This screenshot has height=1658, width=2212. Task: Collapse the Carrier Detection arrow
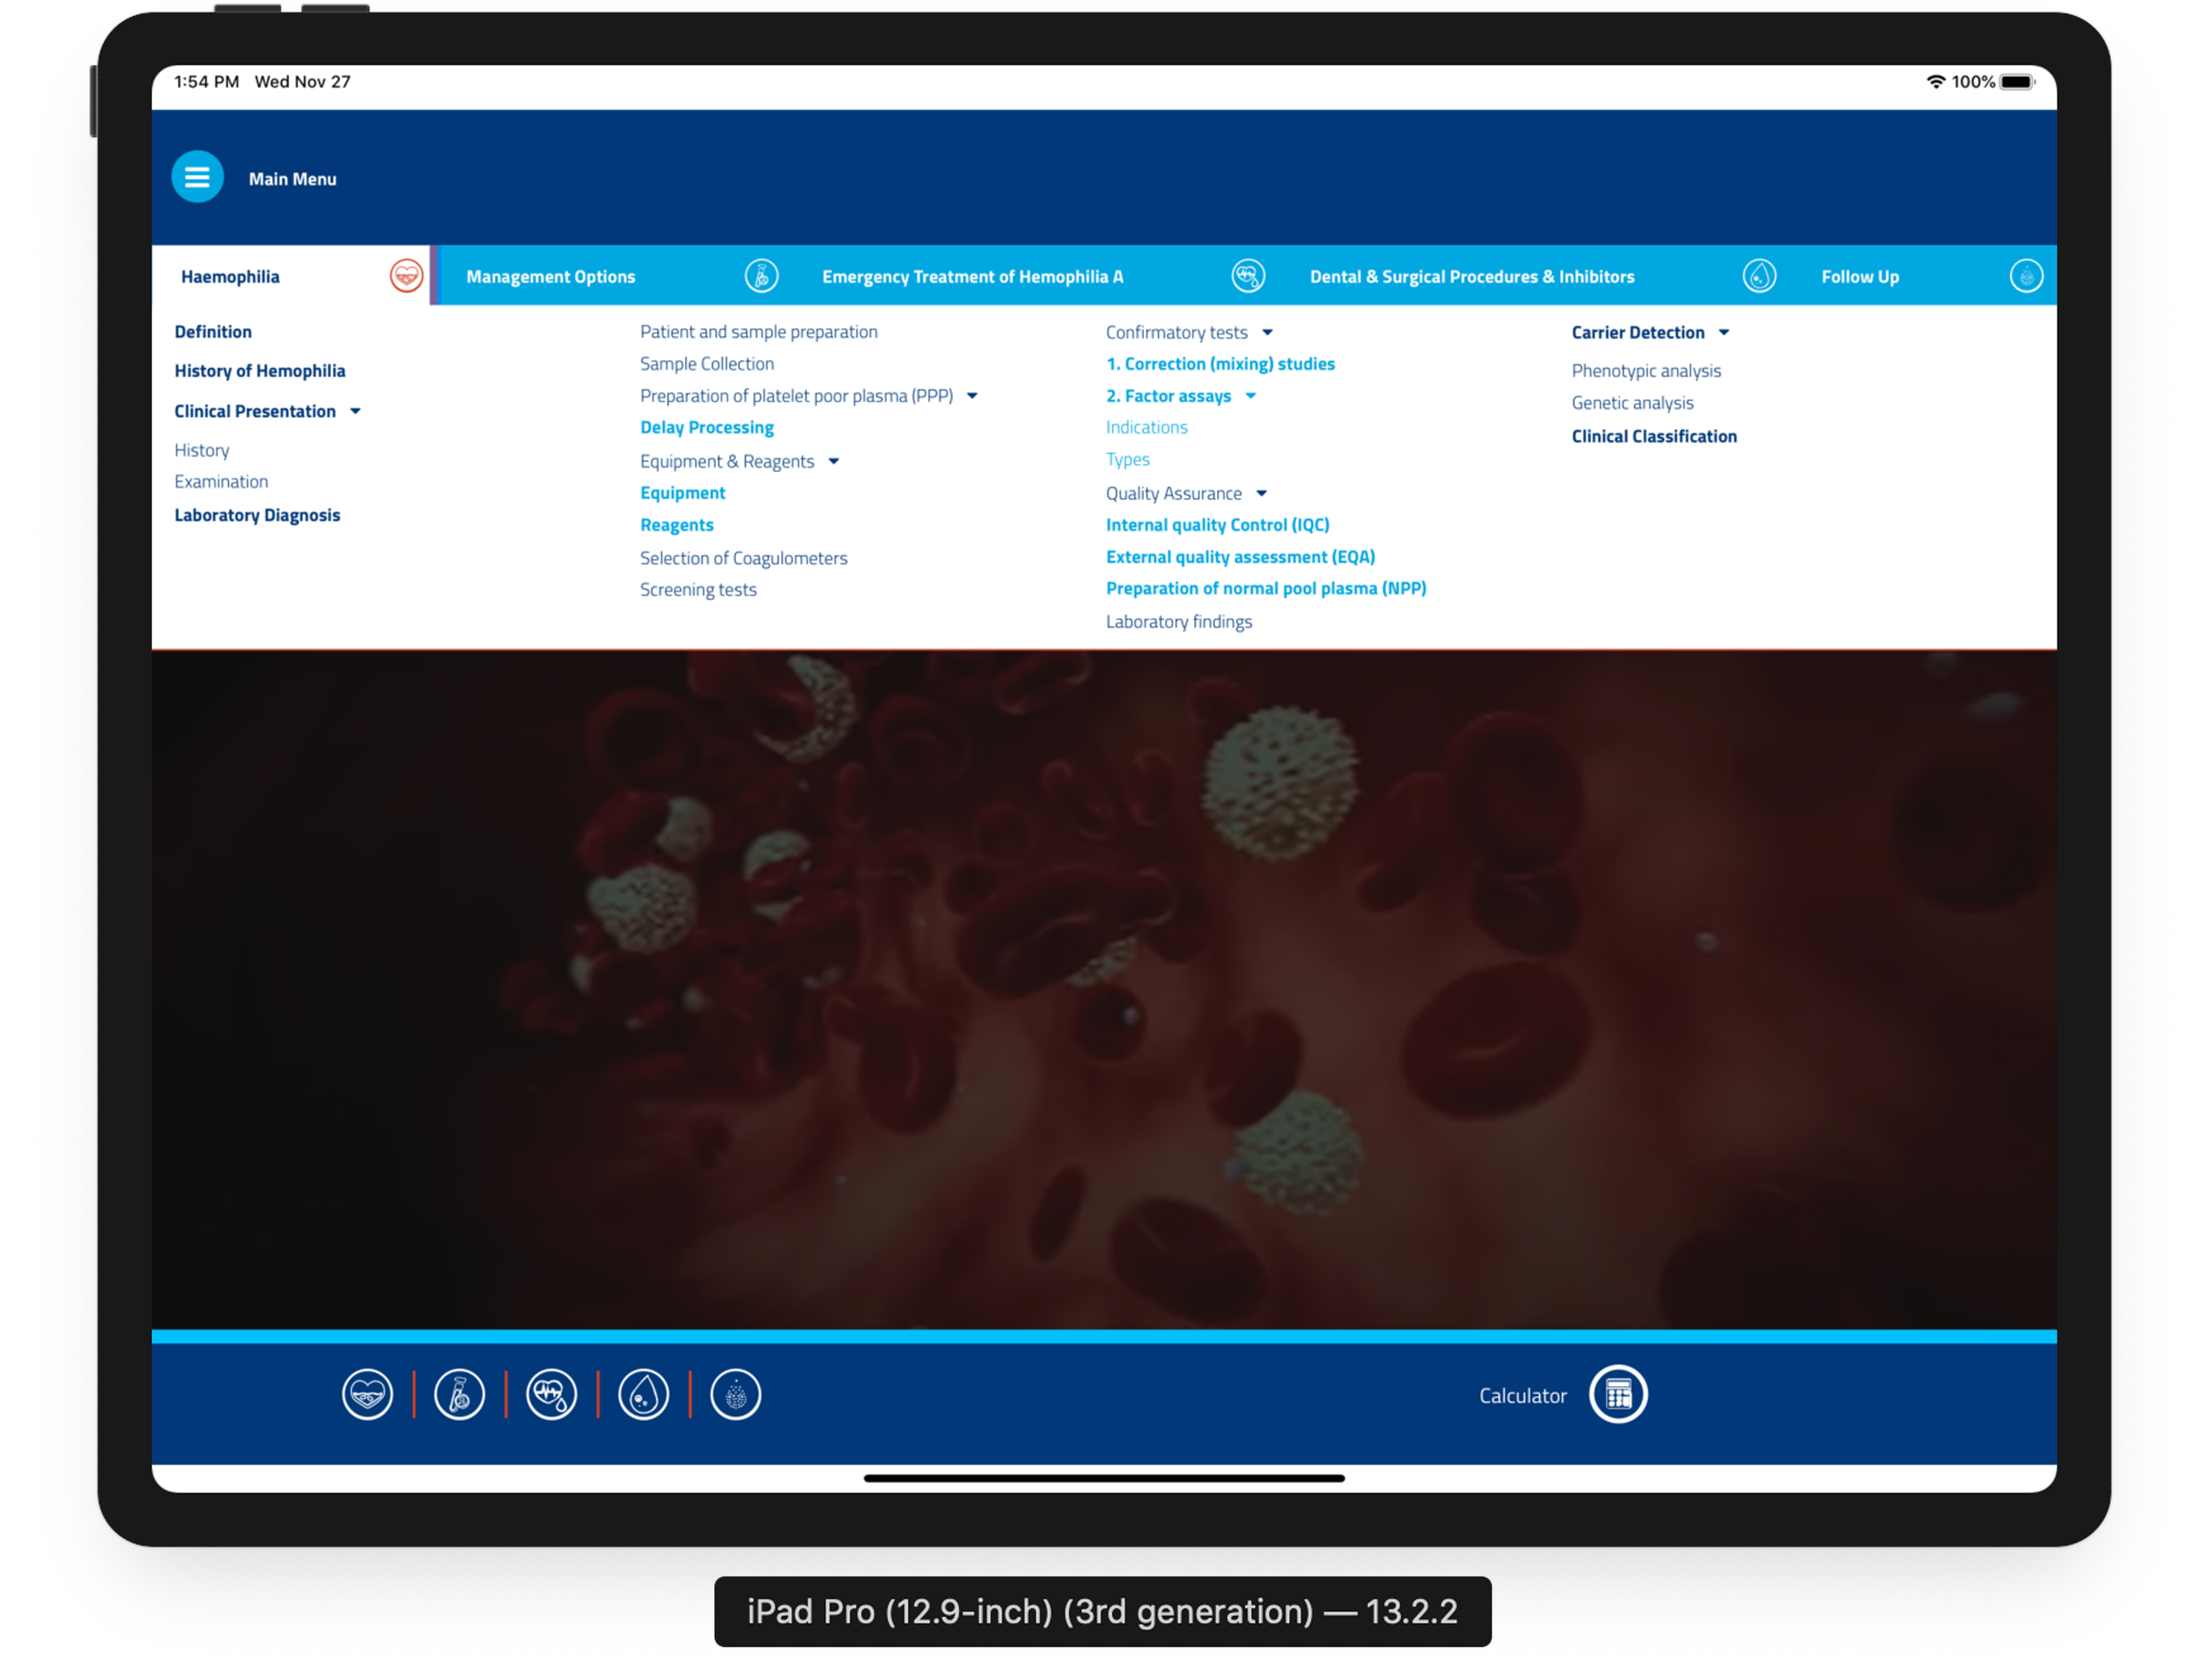coord(1724,333)
